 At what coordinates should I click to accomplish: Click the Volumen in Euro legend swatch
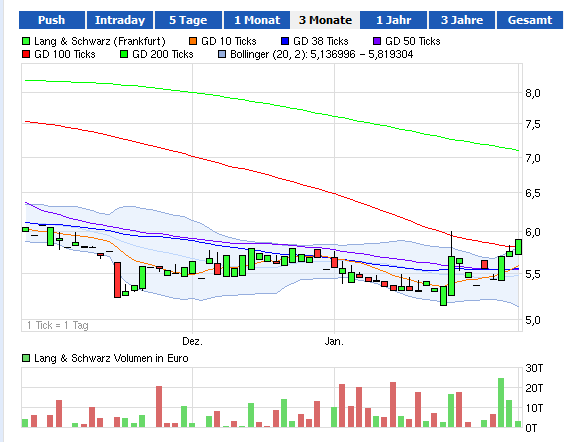point(26,358)
